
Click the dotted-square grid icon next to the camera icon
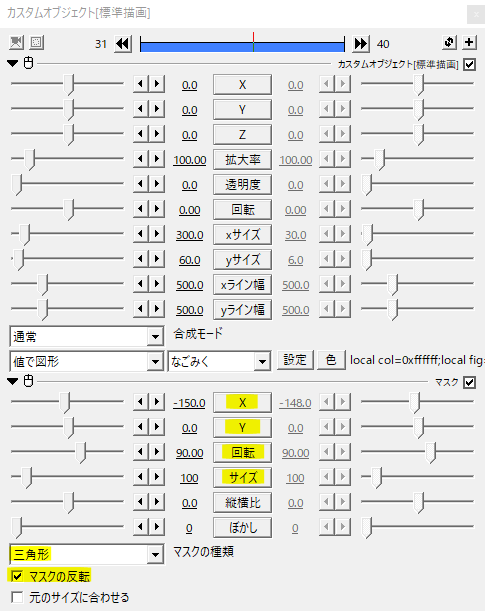[37, 42]
